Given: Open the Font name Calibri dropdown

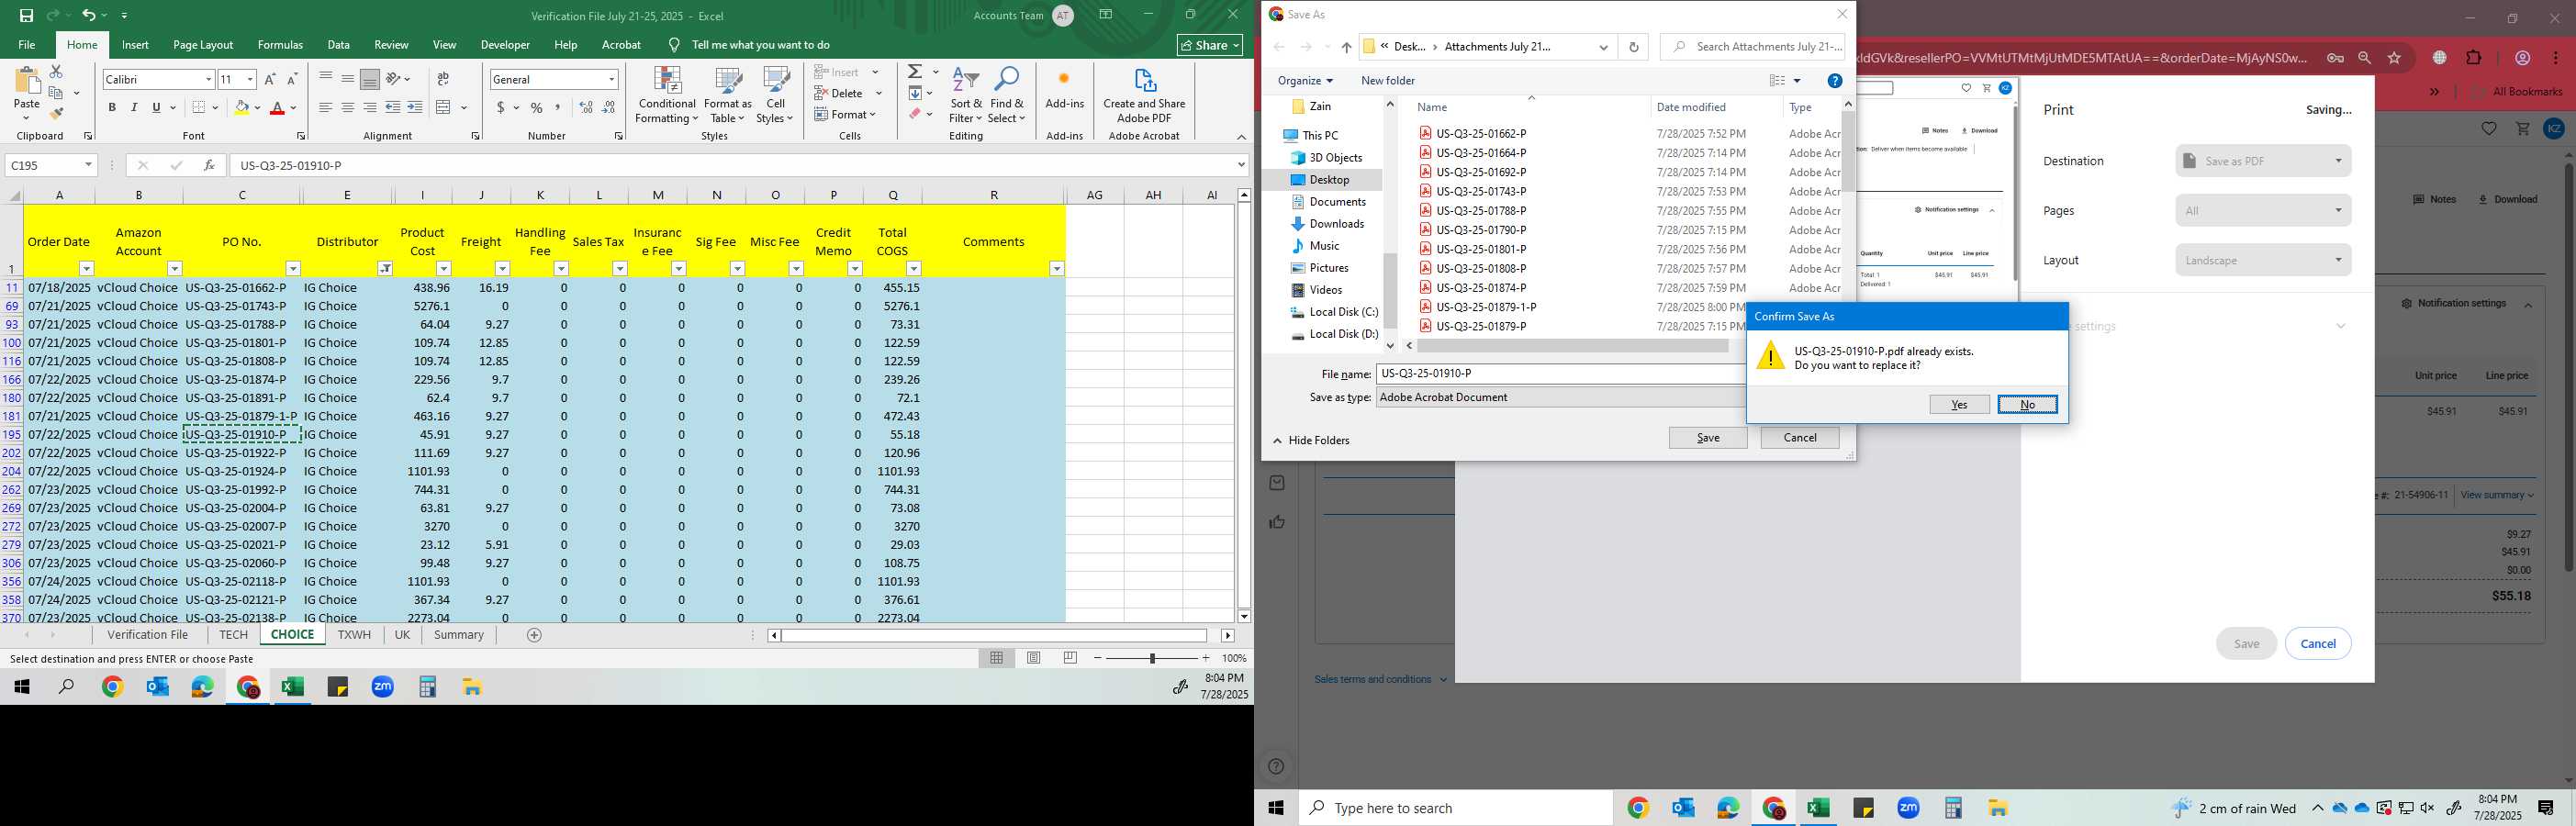Looking at the screenshot, I should [x=208, y=80].
